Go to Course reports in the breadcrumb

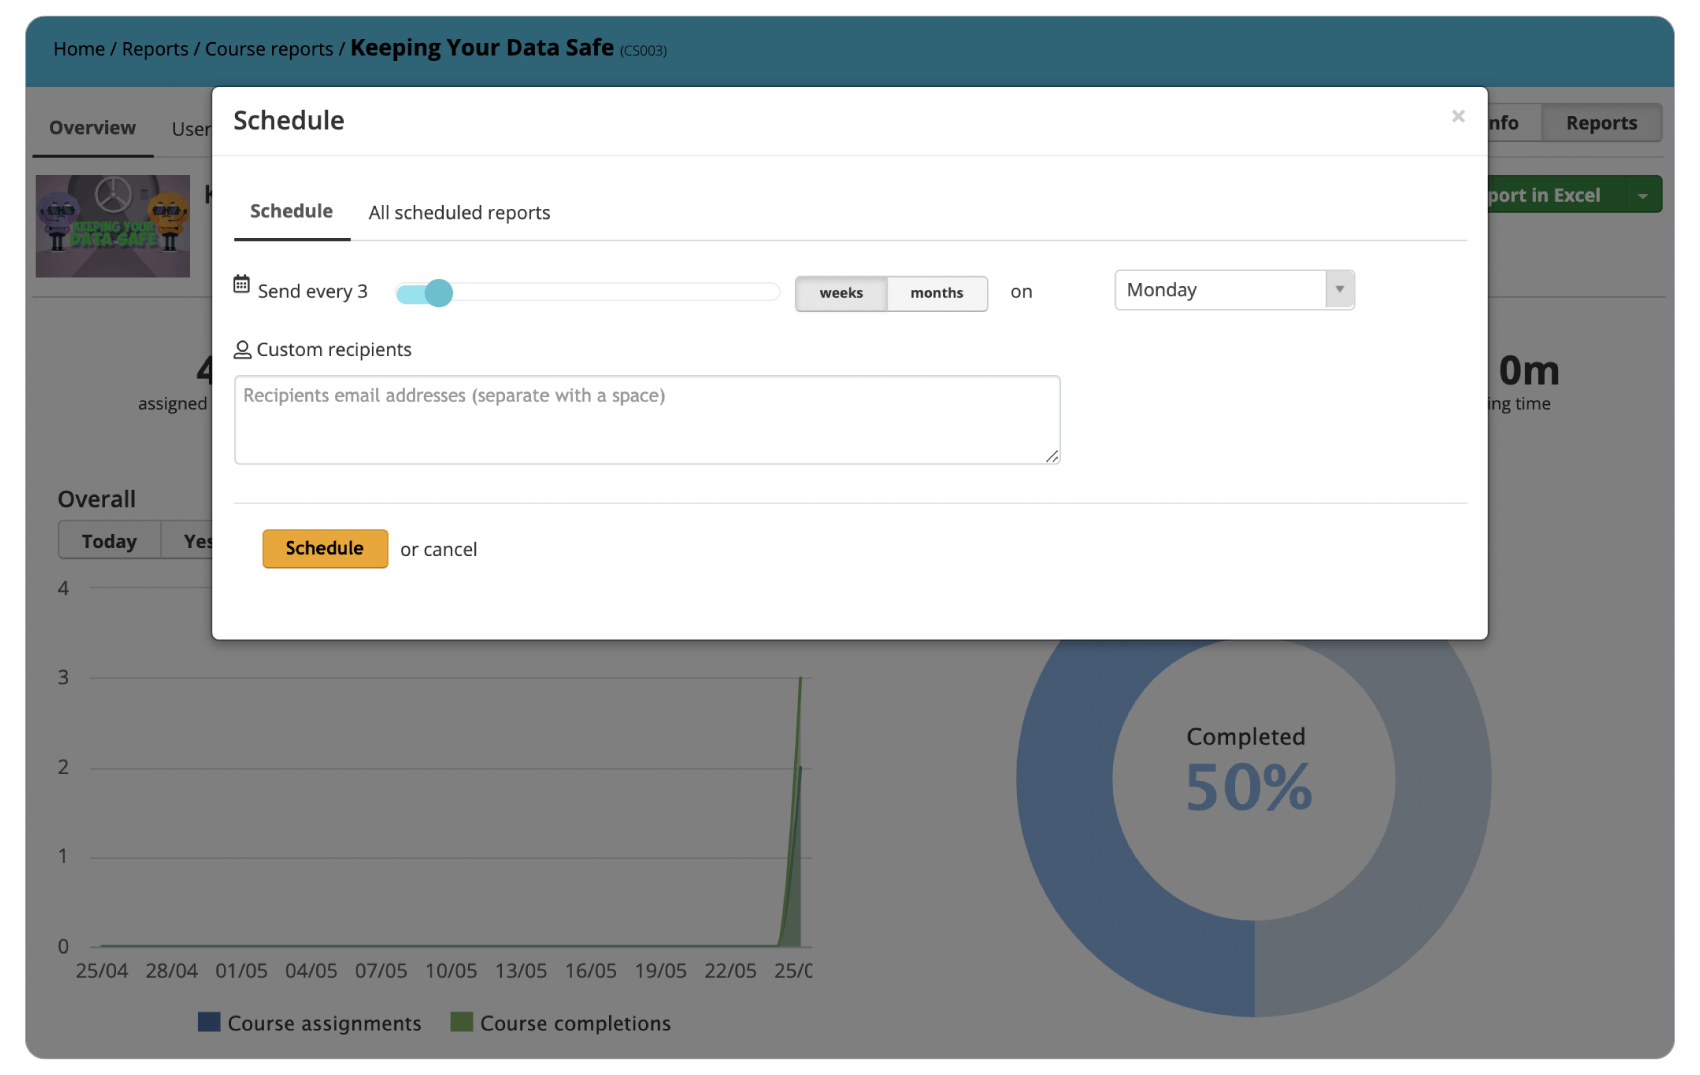[x=269, y=49]
